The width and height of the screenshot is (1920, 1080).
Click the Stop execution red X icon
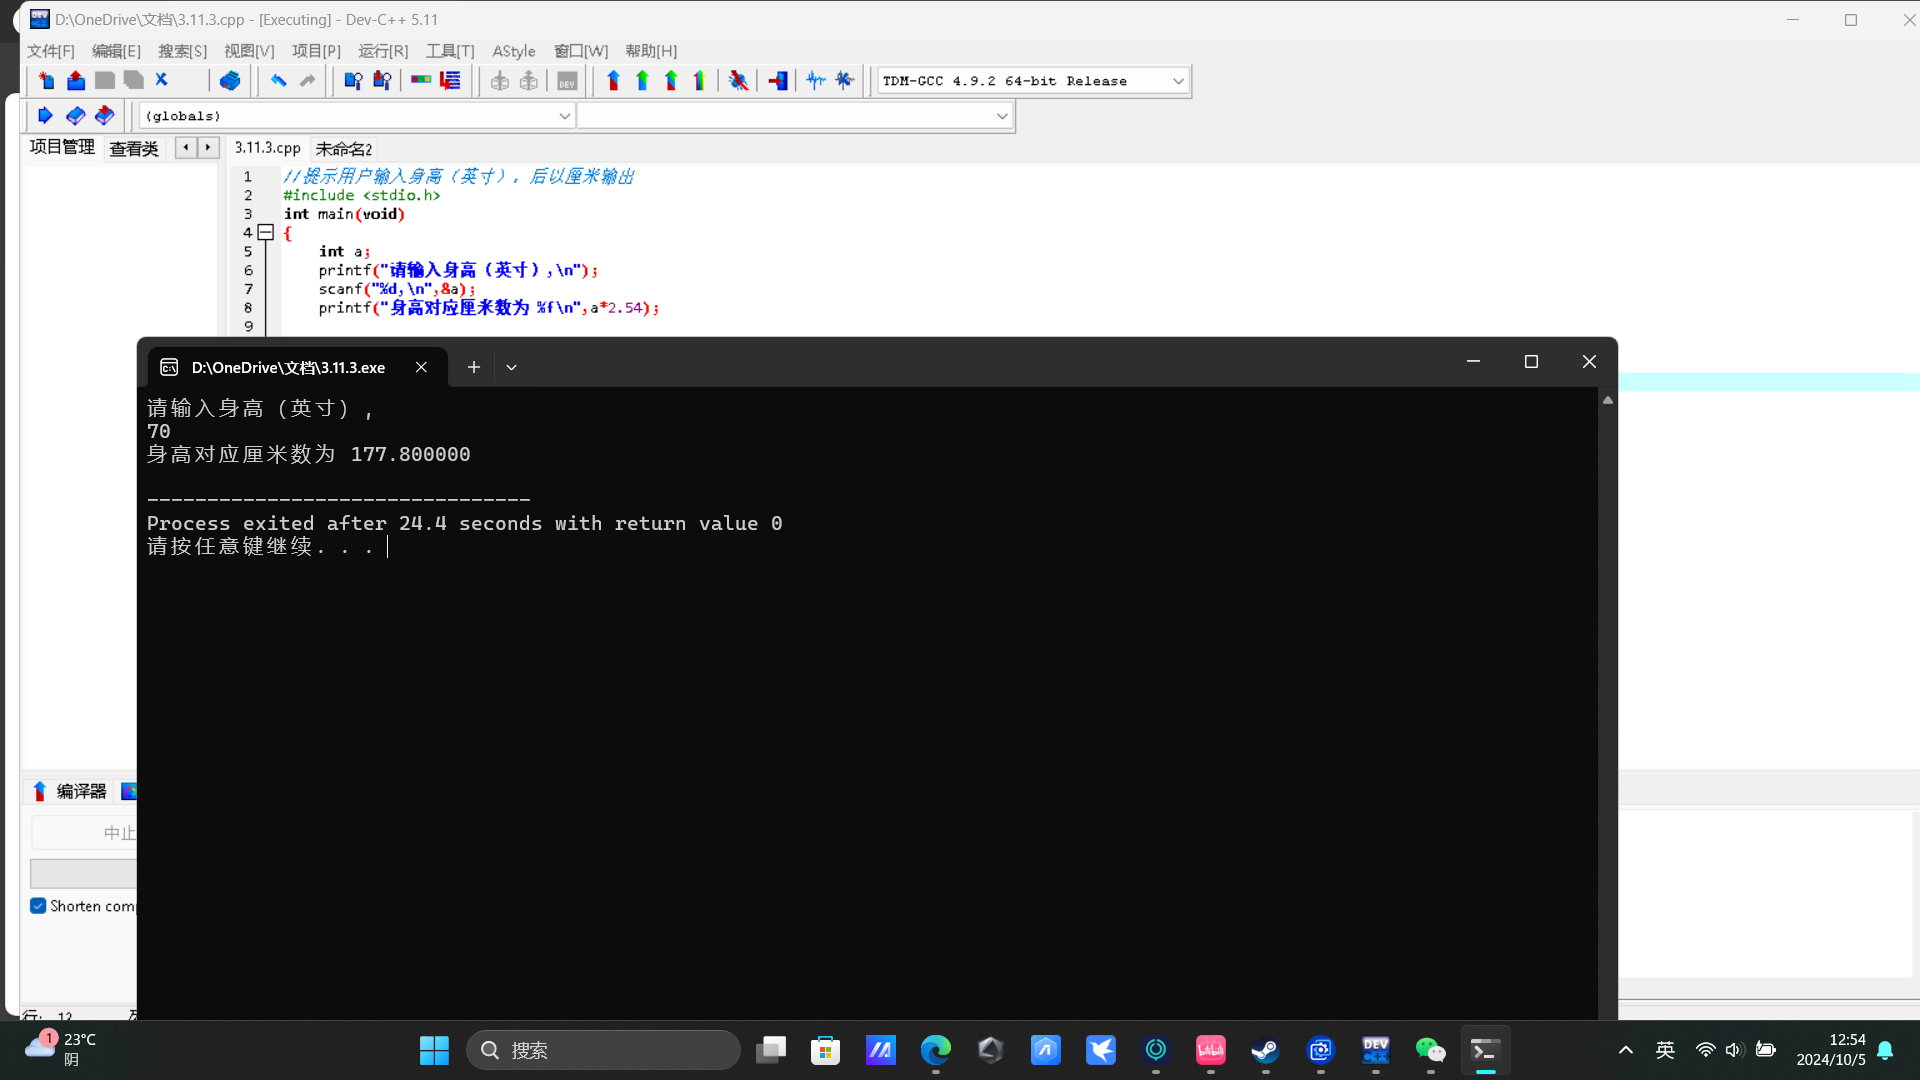pos(738,81)
